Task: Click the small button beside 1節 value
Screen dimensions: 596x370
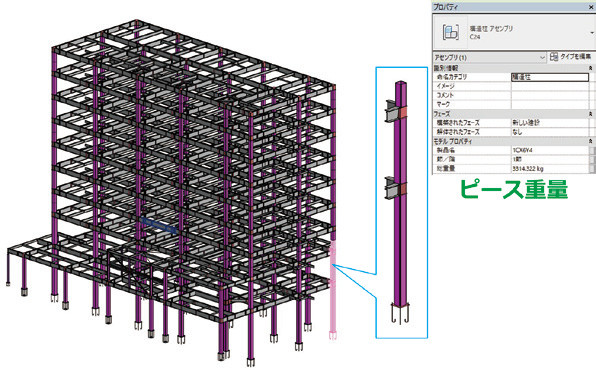Action: point(592,159)
